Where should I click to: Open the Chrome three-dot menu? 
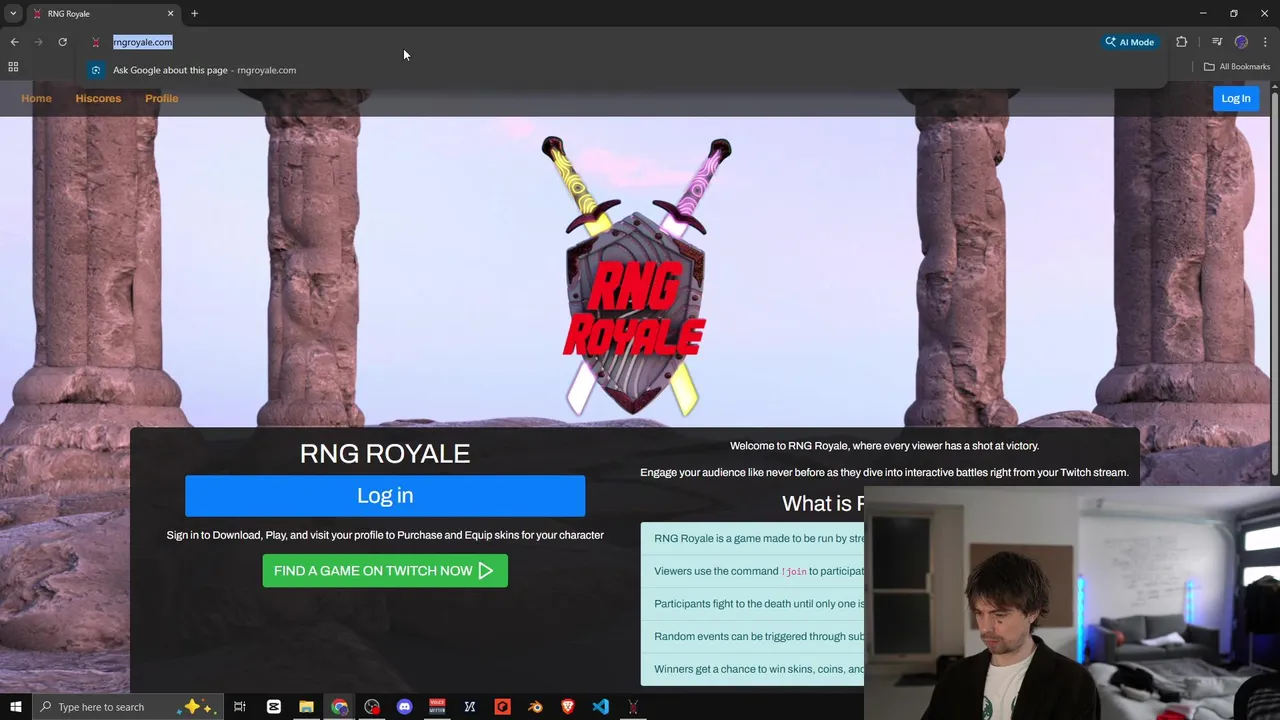coord(1265,42)
